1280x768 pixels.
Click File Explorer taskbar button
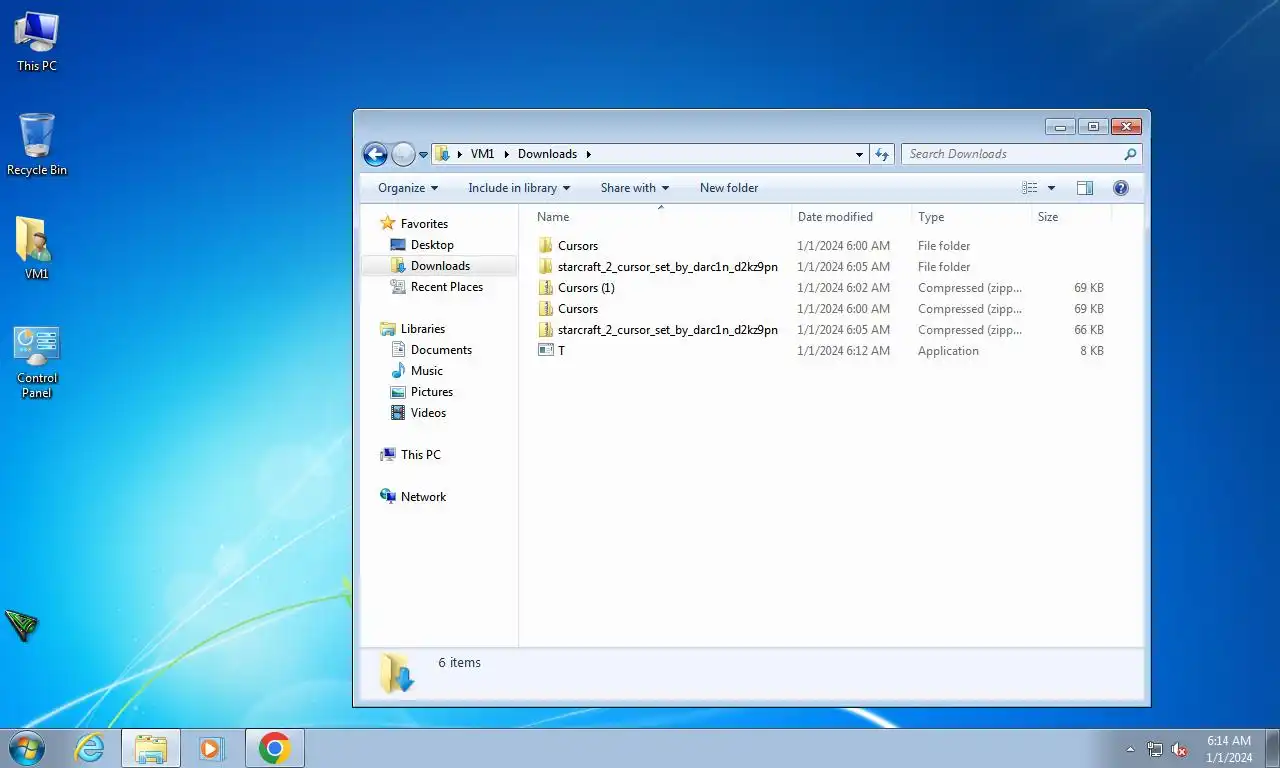(151, 748)
